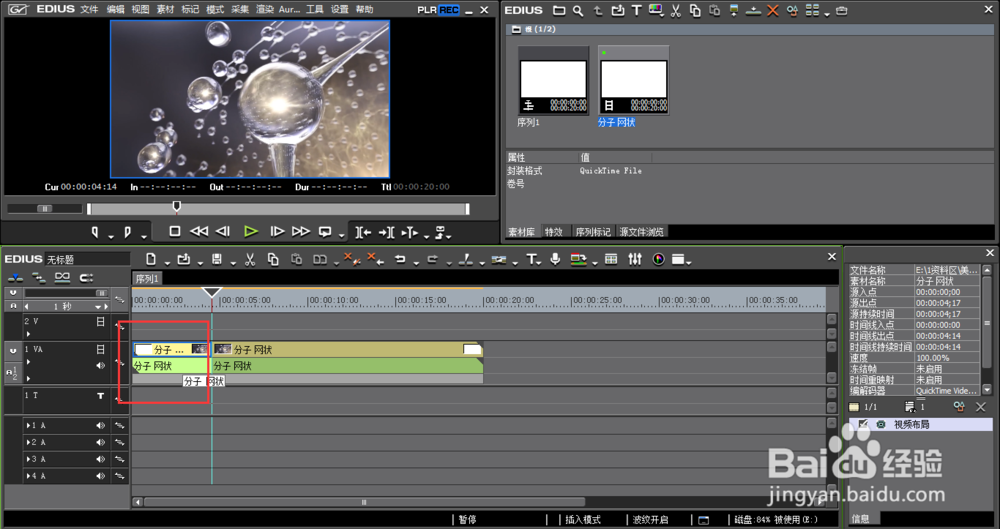The width and height of the screenshot is (1000, 529).
Task: Open the timeline scale dropdown showing 1 秒
Action: click(98, 307)
